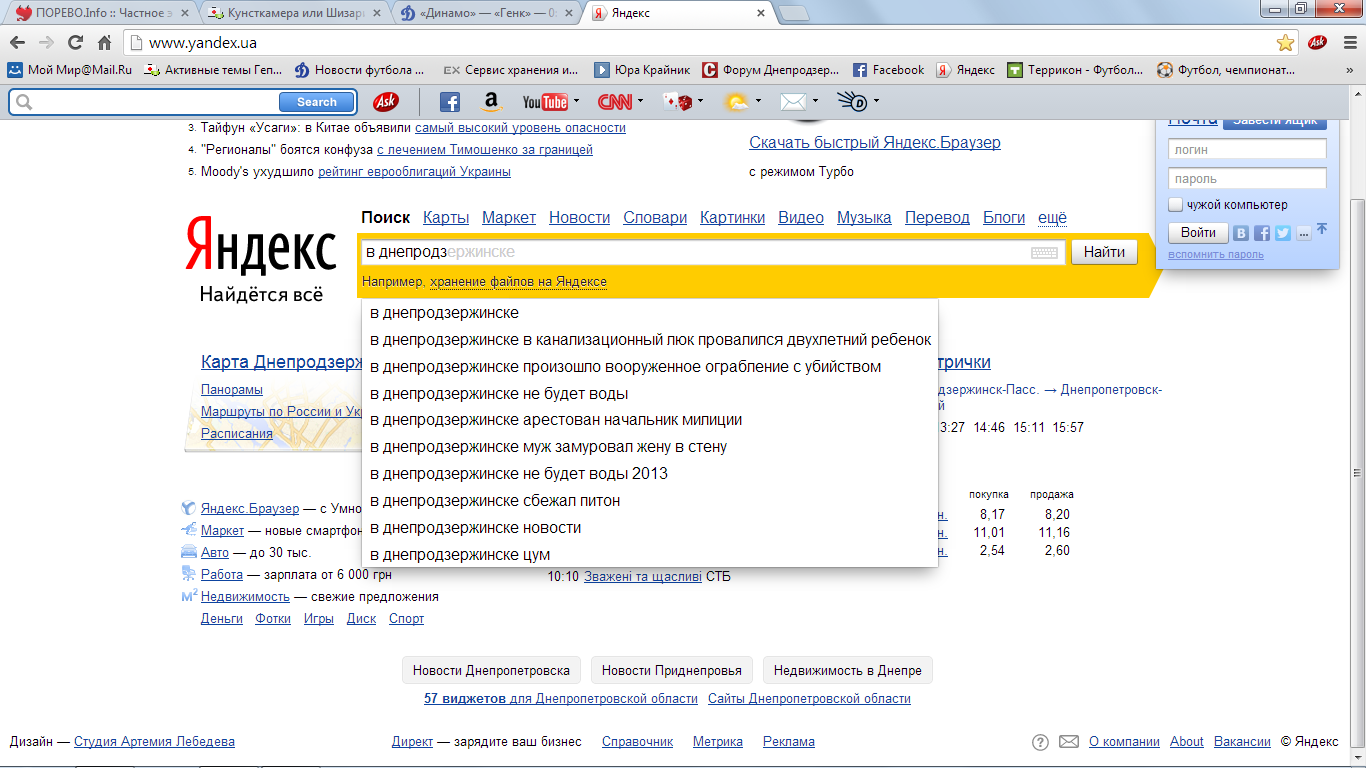Expand dice games dropdown arrow
Image resolution: width=1366 pixels, height=768 pixels.
tap(700, 102)
